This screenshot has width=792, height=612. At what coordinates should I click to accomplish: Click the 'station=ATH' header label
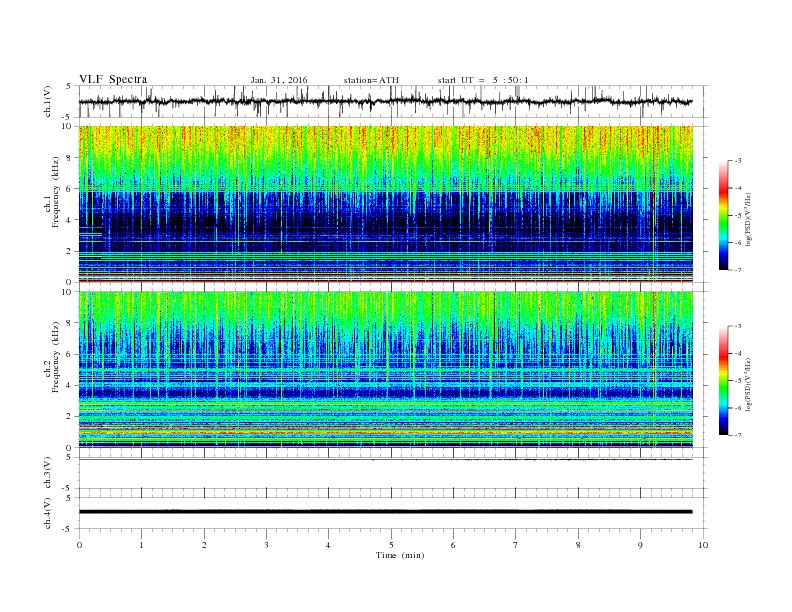pyautogui.click(x=371, y=80)
